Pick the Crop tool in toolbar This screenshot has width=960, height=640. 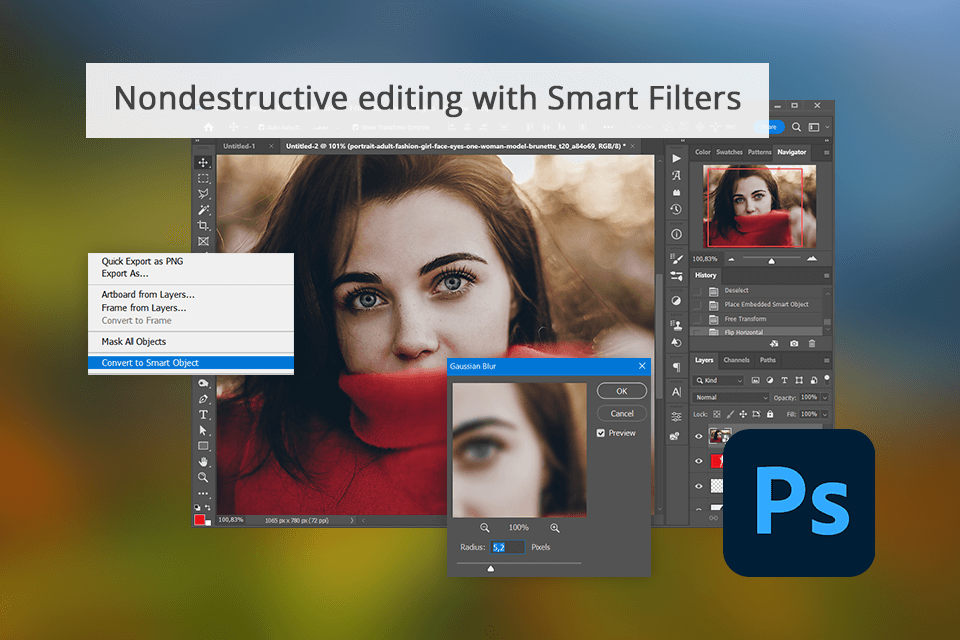[x=203, y=226]
